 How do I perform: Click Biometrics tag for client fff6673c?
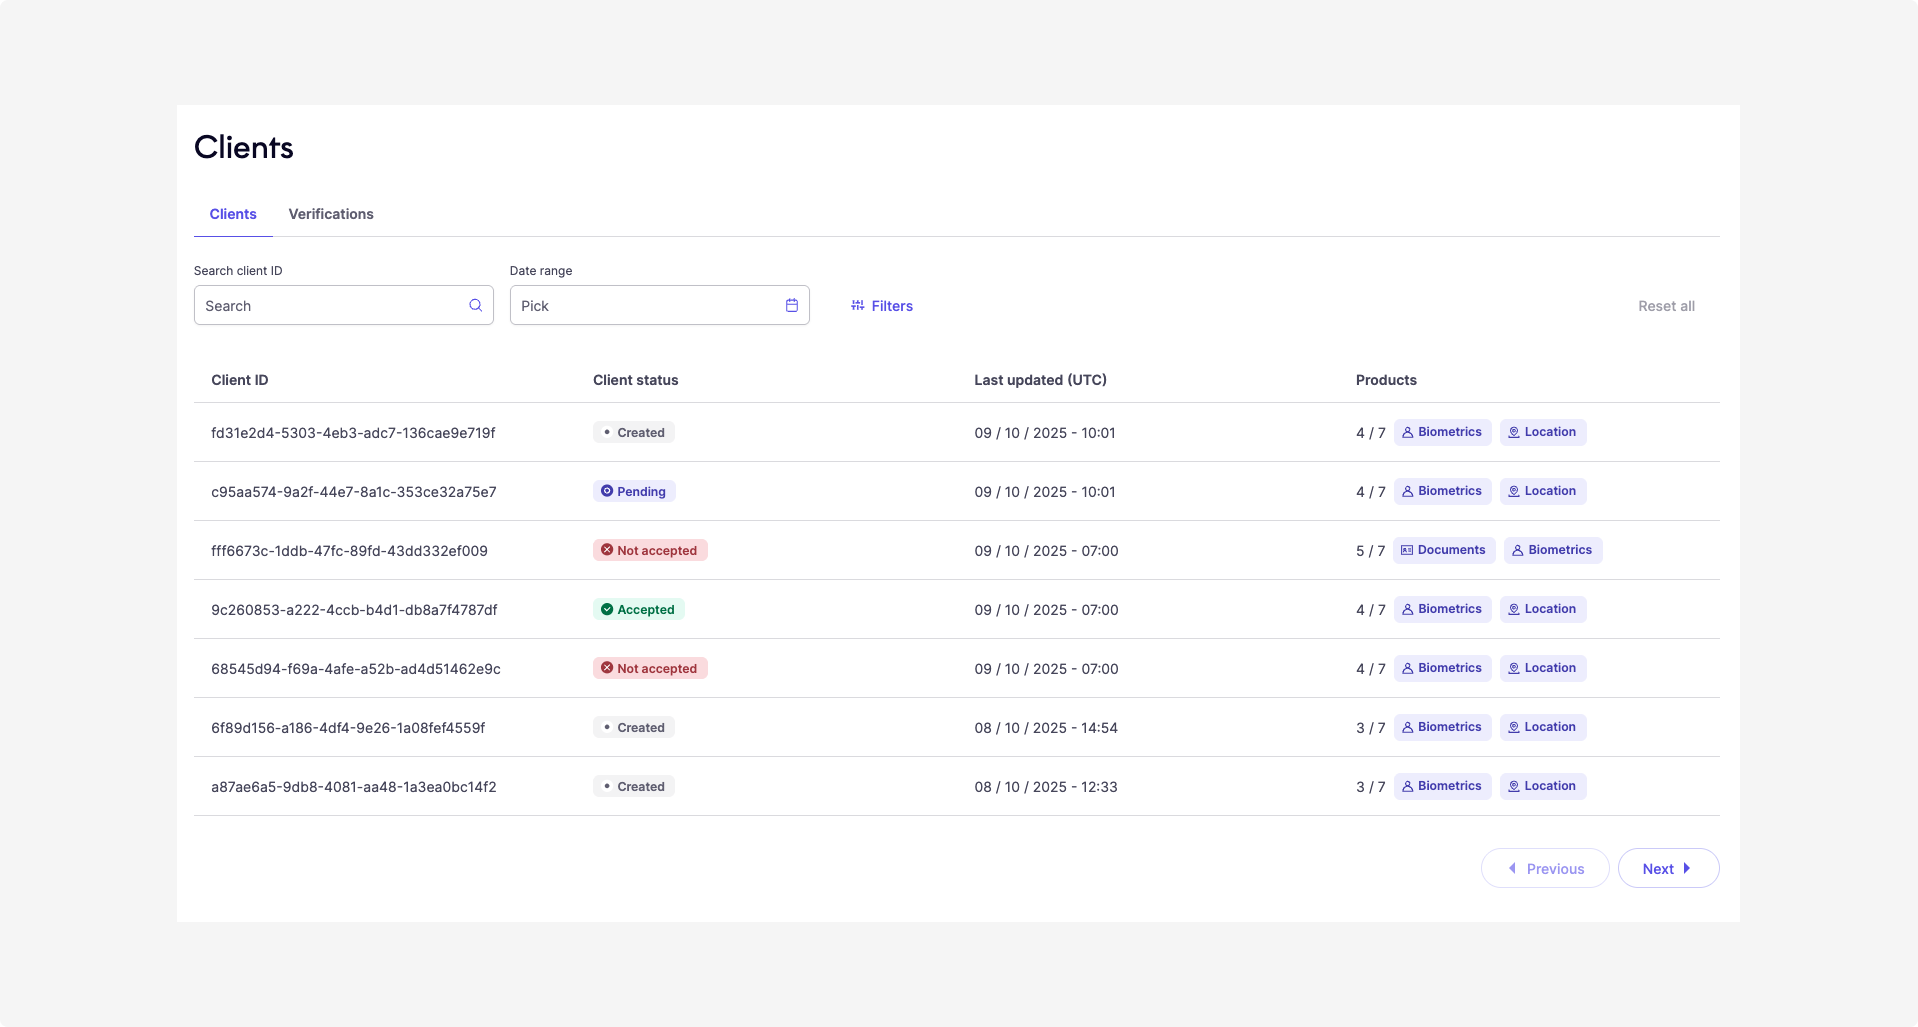tap(1553, 550)
